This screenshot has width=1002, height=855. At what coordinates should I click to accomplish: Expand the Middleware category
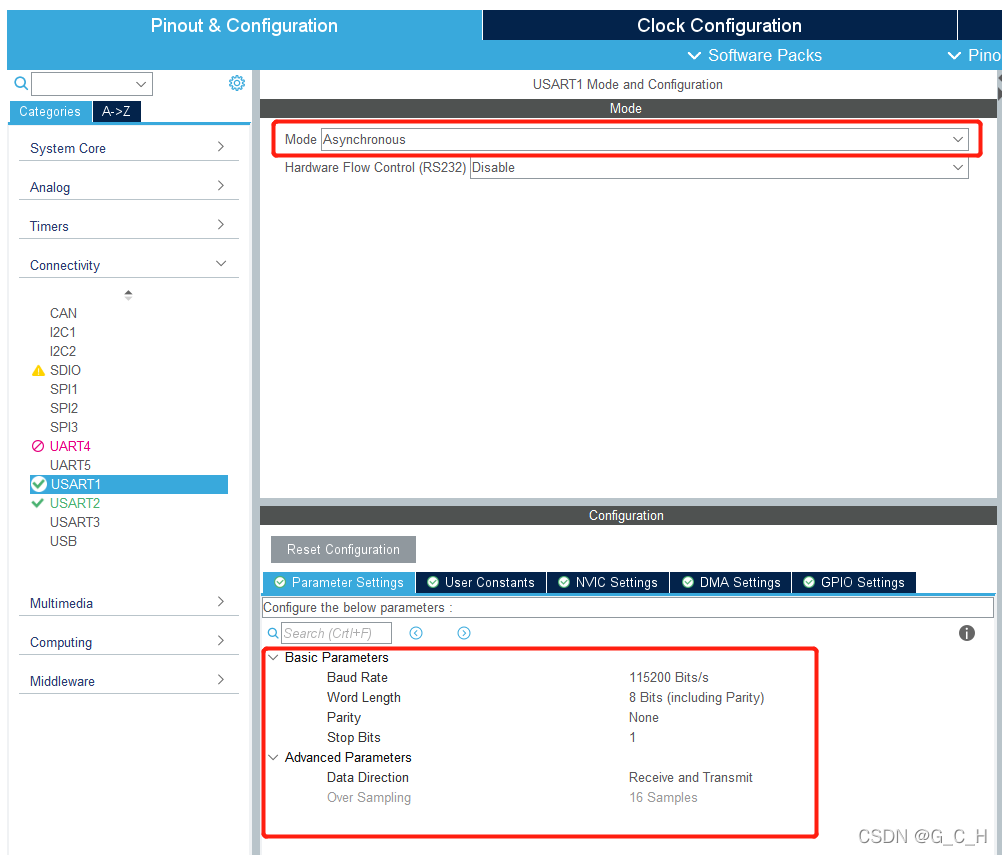(128, 681)
